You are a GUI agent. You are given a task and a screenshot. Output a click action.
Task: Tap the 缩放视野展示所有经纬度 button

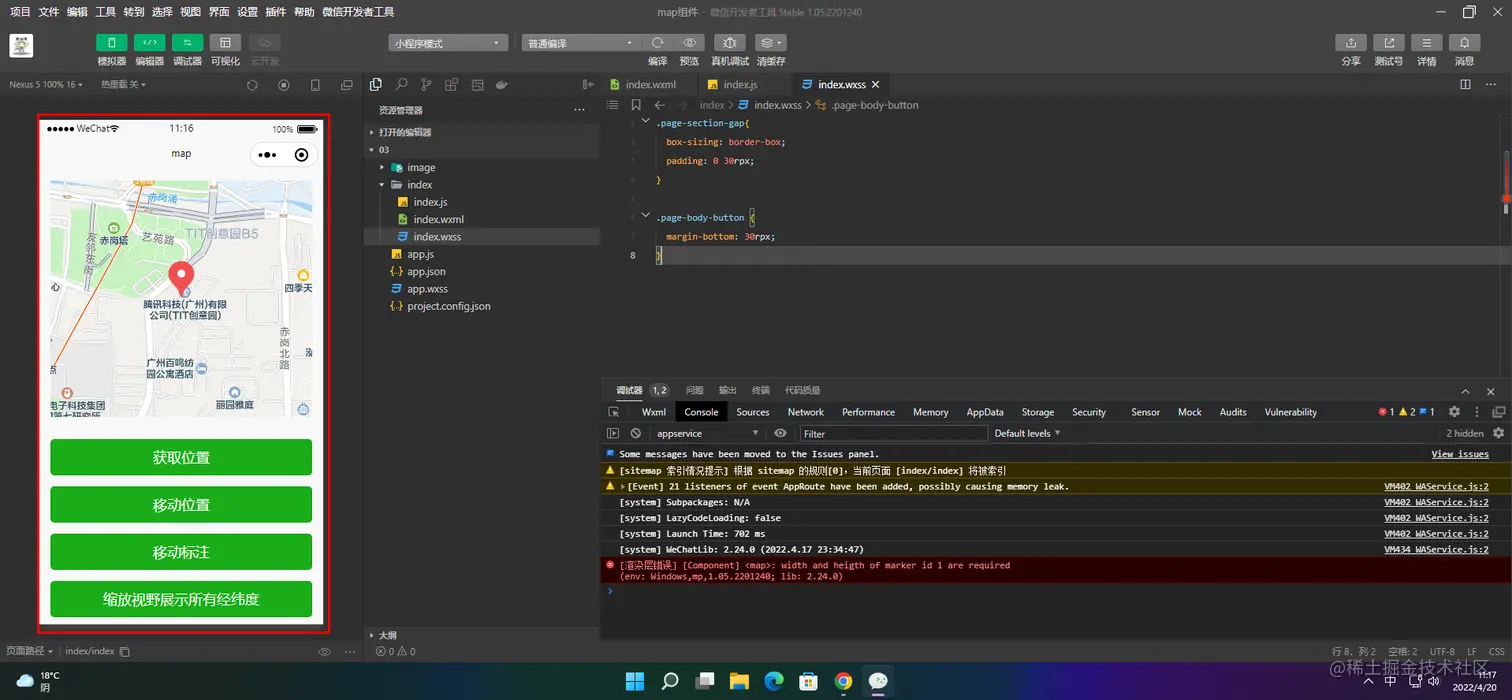point(181,599)
